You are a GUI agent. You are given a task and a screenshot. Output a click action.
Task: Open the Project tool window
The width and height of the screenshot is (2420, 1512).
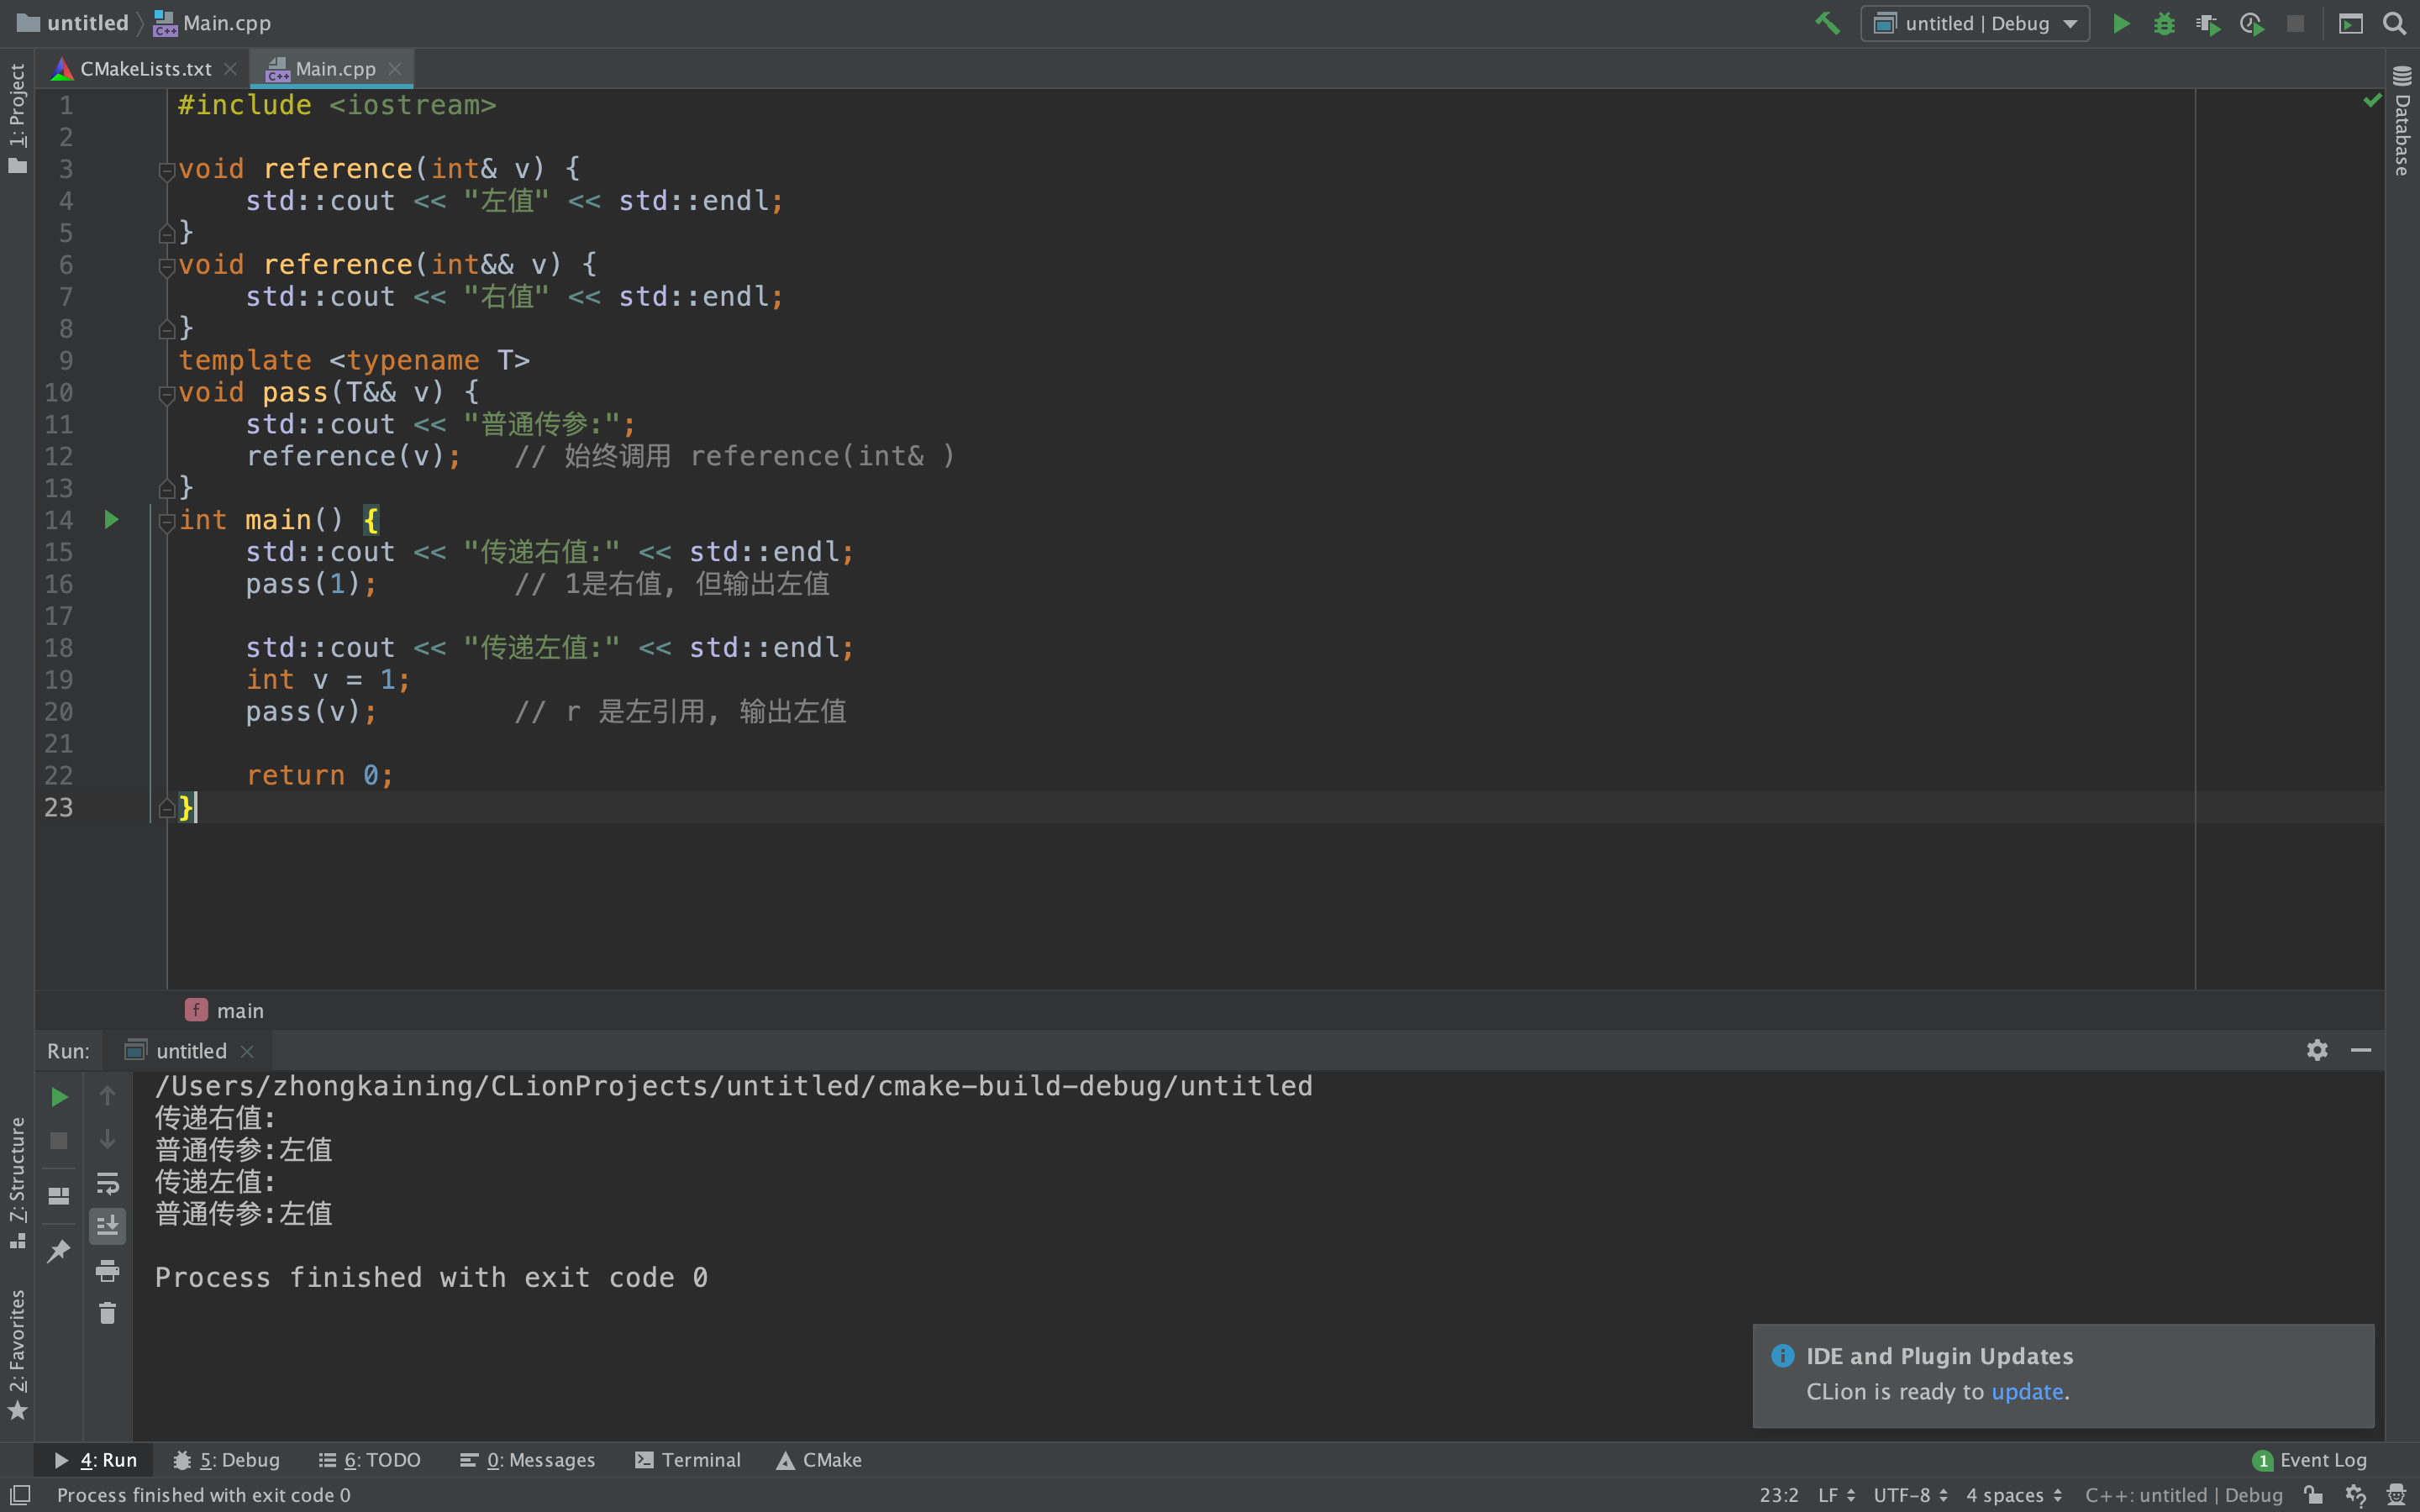click(17, 118)
